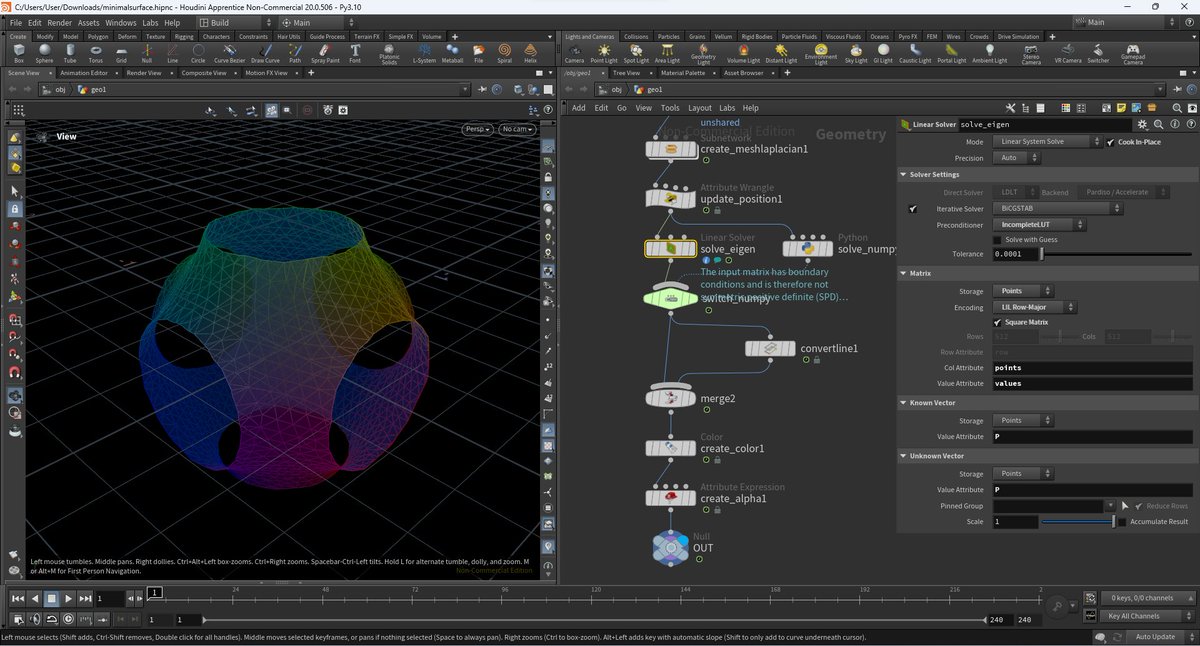Select the Platonic Solids shelf tool
The width and height of the screenshot is (1200, 646).
[x=389, y=53]
